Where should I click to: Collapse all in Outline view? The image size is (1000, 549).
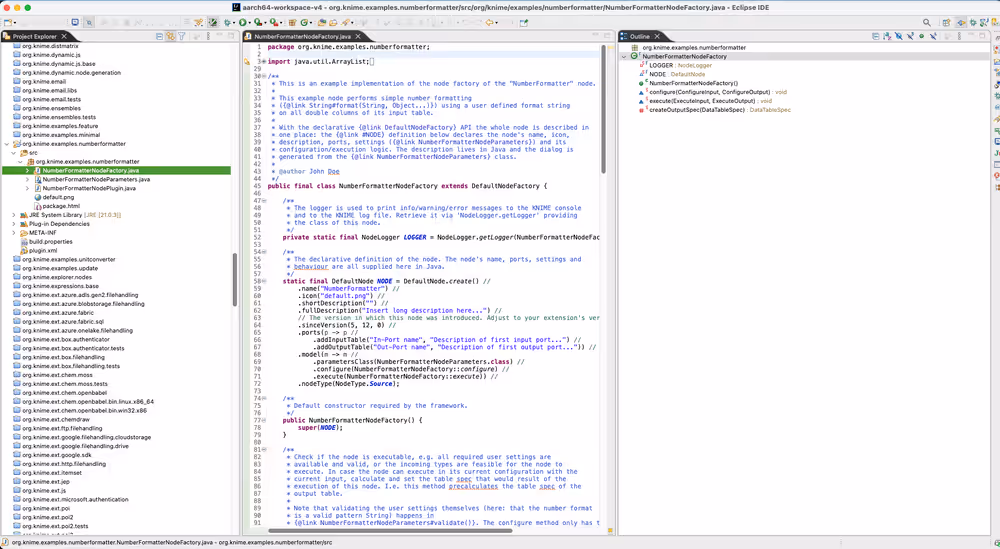coord(876,36)
